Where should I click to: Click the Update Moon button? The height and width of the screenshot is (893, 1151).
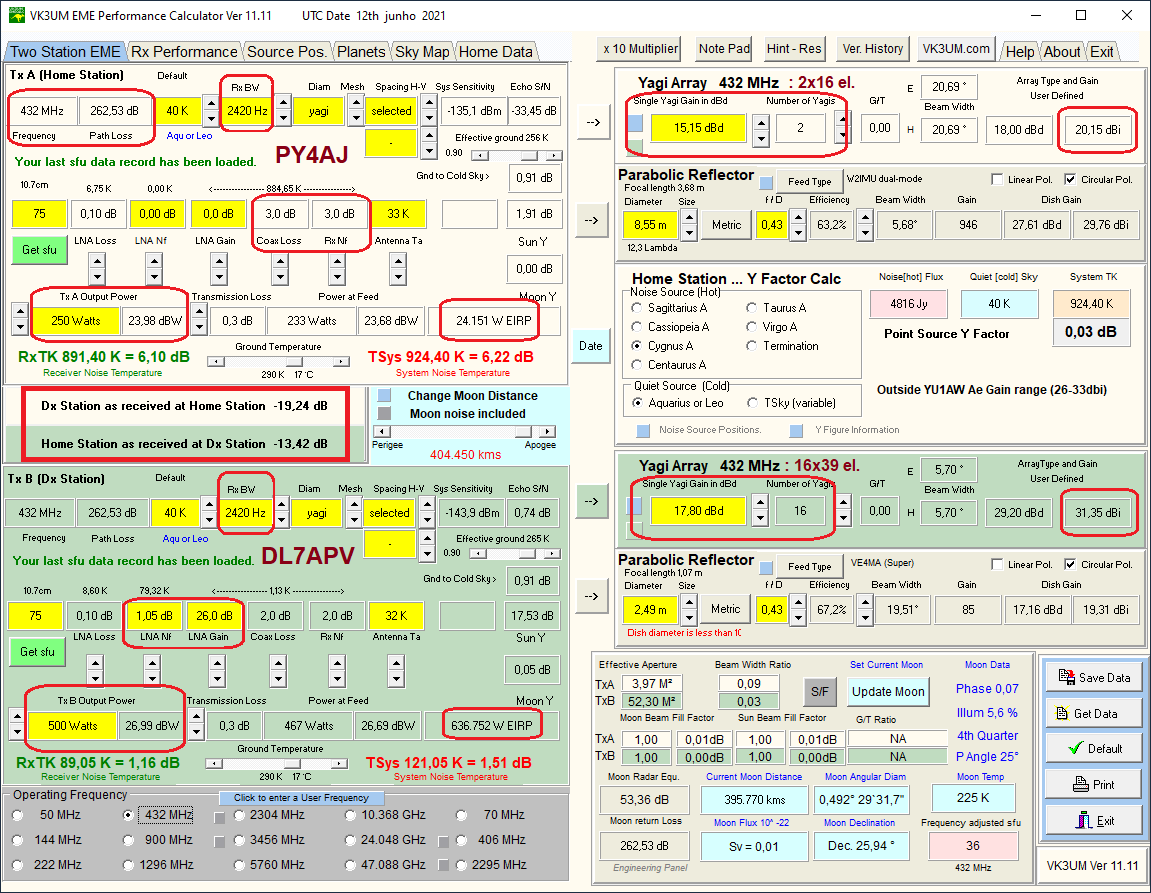(887, 691)
